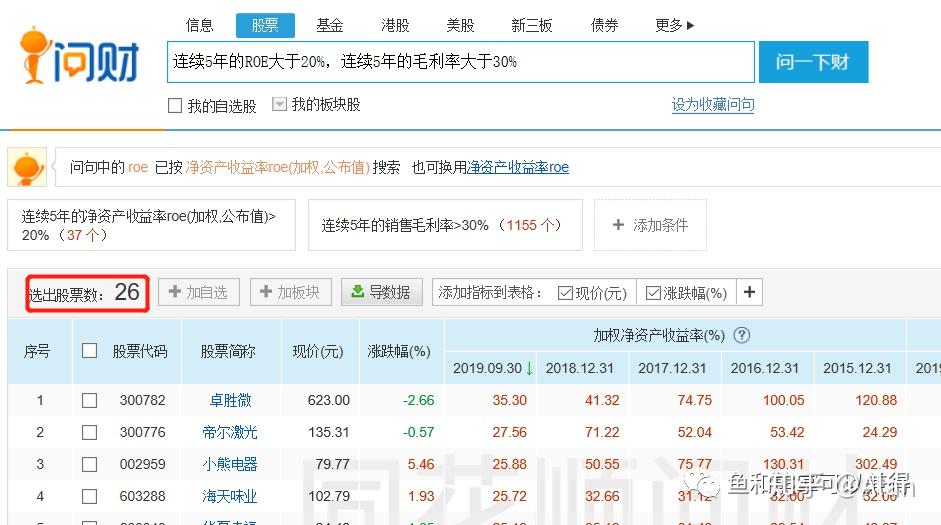
Task: Open the 债券 tab
Action: (x=604, y=25)
